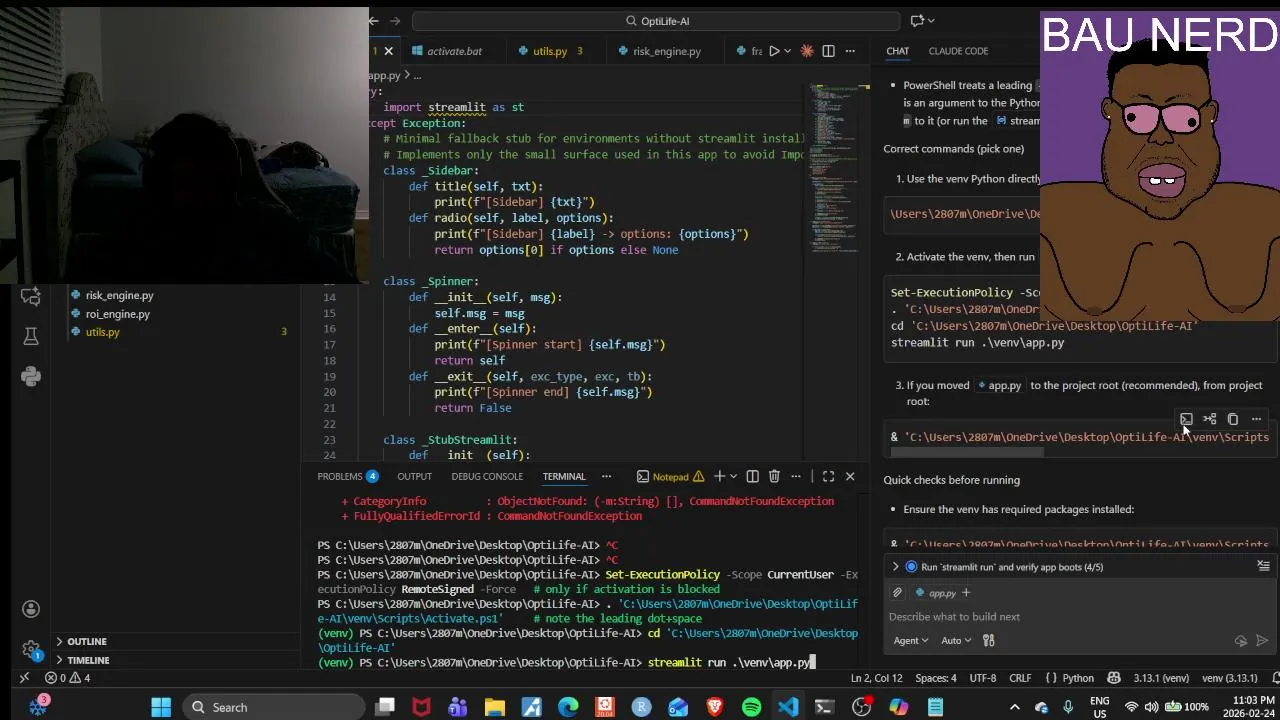Open risk_engine.py in the explorer
The image size is (1280, 720).
coord(119,296)
